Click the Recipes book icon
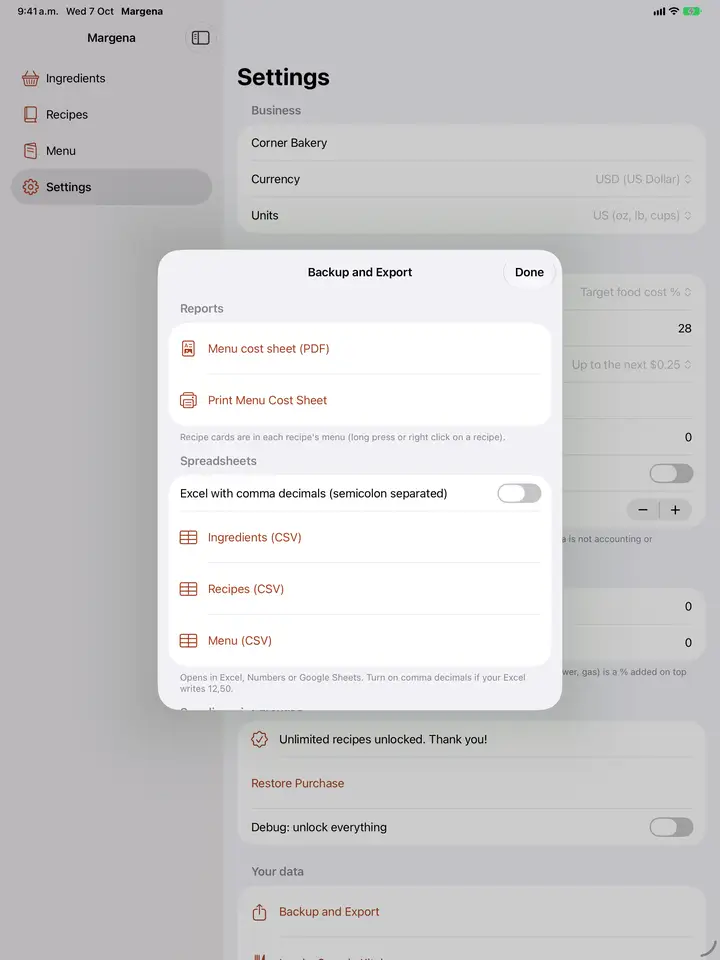The width and height of the screenshot is (720, 960). pos(31,114)
